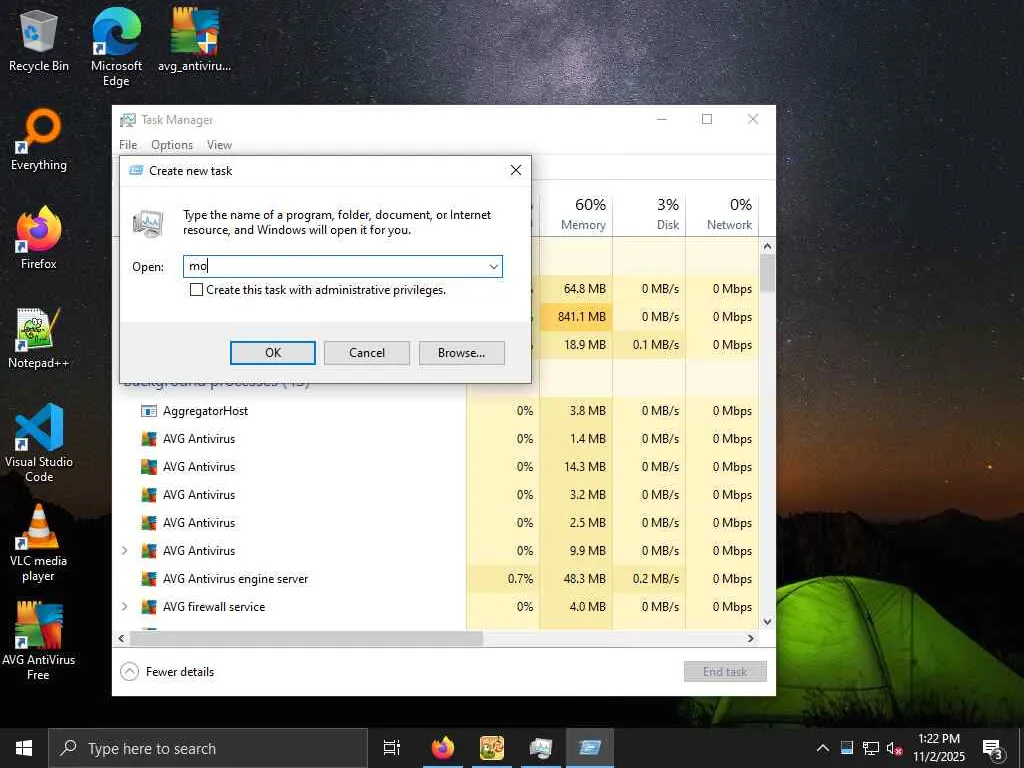Image resolution: width=1024 pixels, height=768 pixels.
Task: Click Cancel in Create new task
Action: [367, 353]
